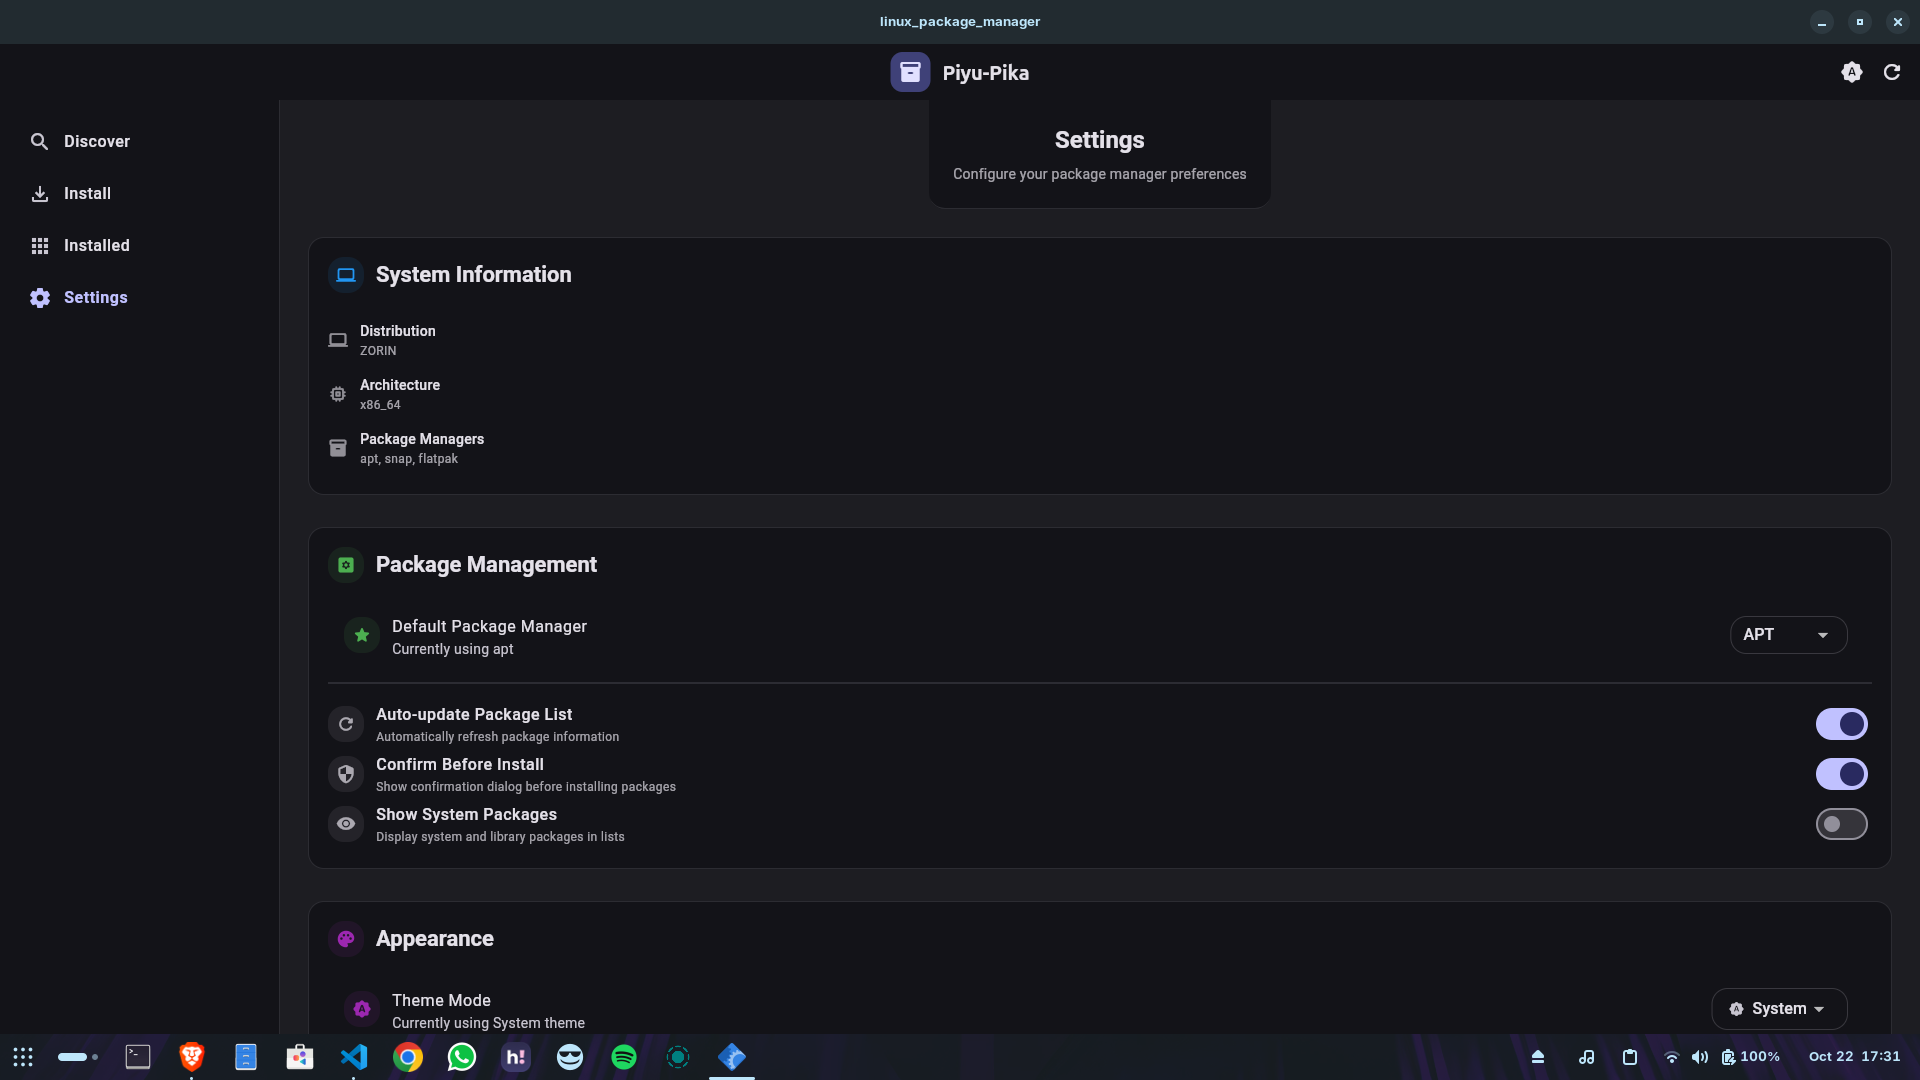
Task: Click the Install download icon in sidebar
Action: [39, 193]
